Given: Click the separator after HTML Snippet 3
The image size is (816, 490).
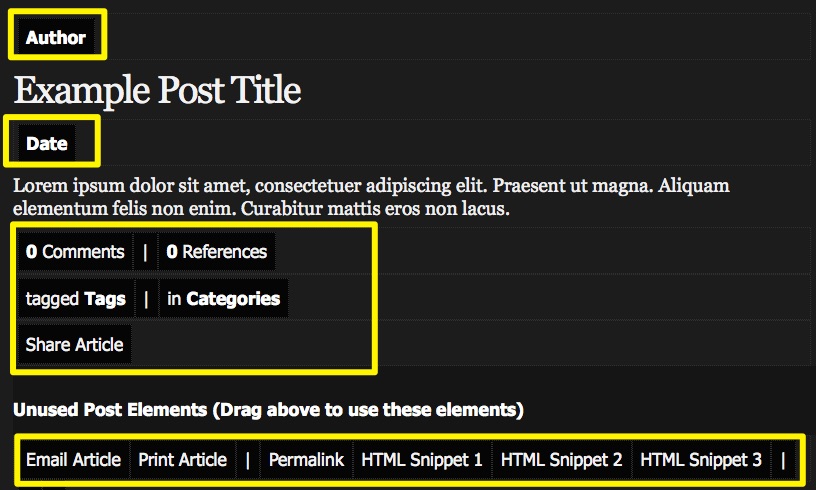Looking at the screenshot, I should [x=783, y=460].
